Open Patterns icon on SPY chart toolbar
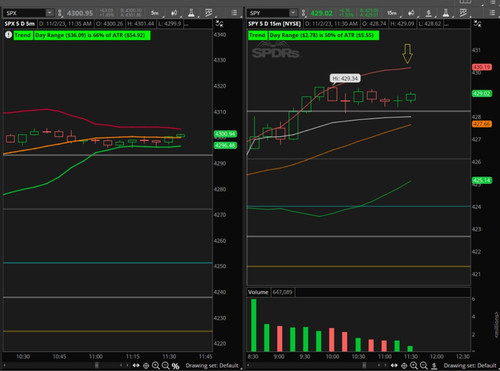 tap(463, 13)
